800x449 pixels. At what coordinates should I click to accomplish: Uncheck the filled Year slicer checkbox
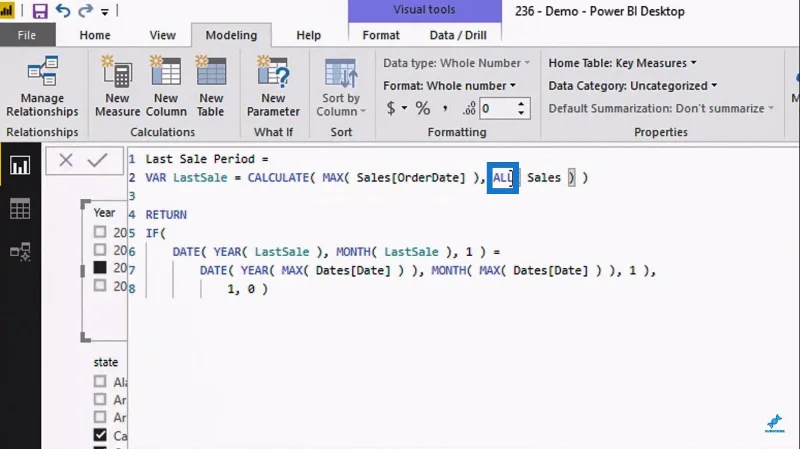(100, 267)
